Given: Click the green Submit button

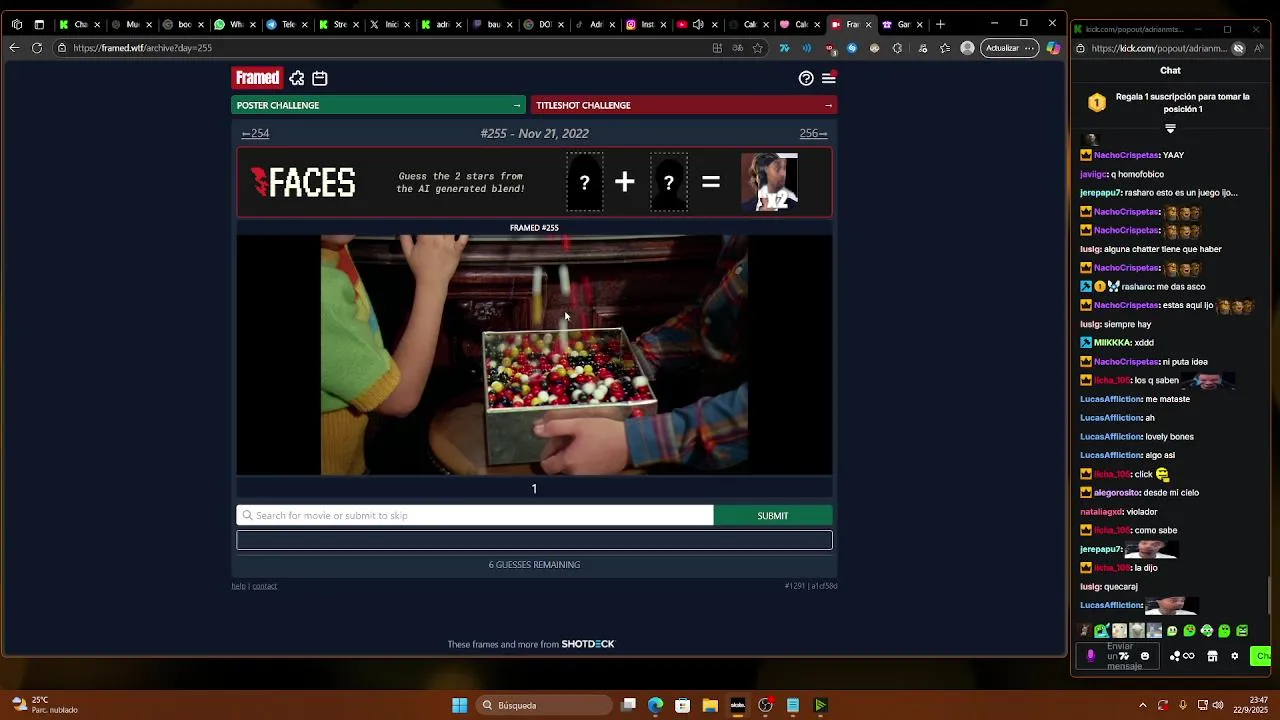Looking at the screenshot, I should pos(772,515).
